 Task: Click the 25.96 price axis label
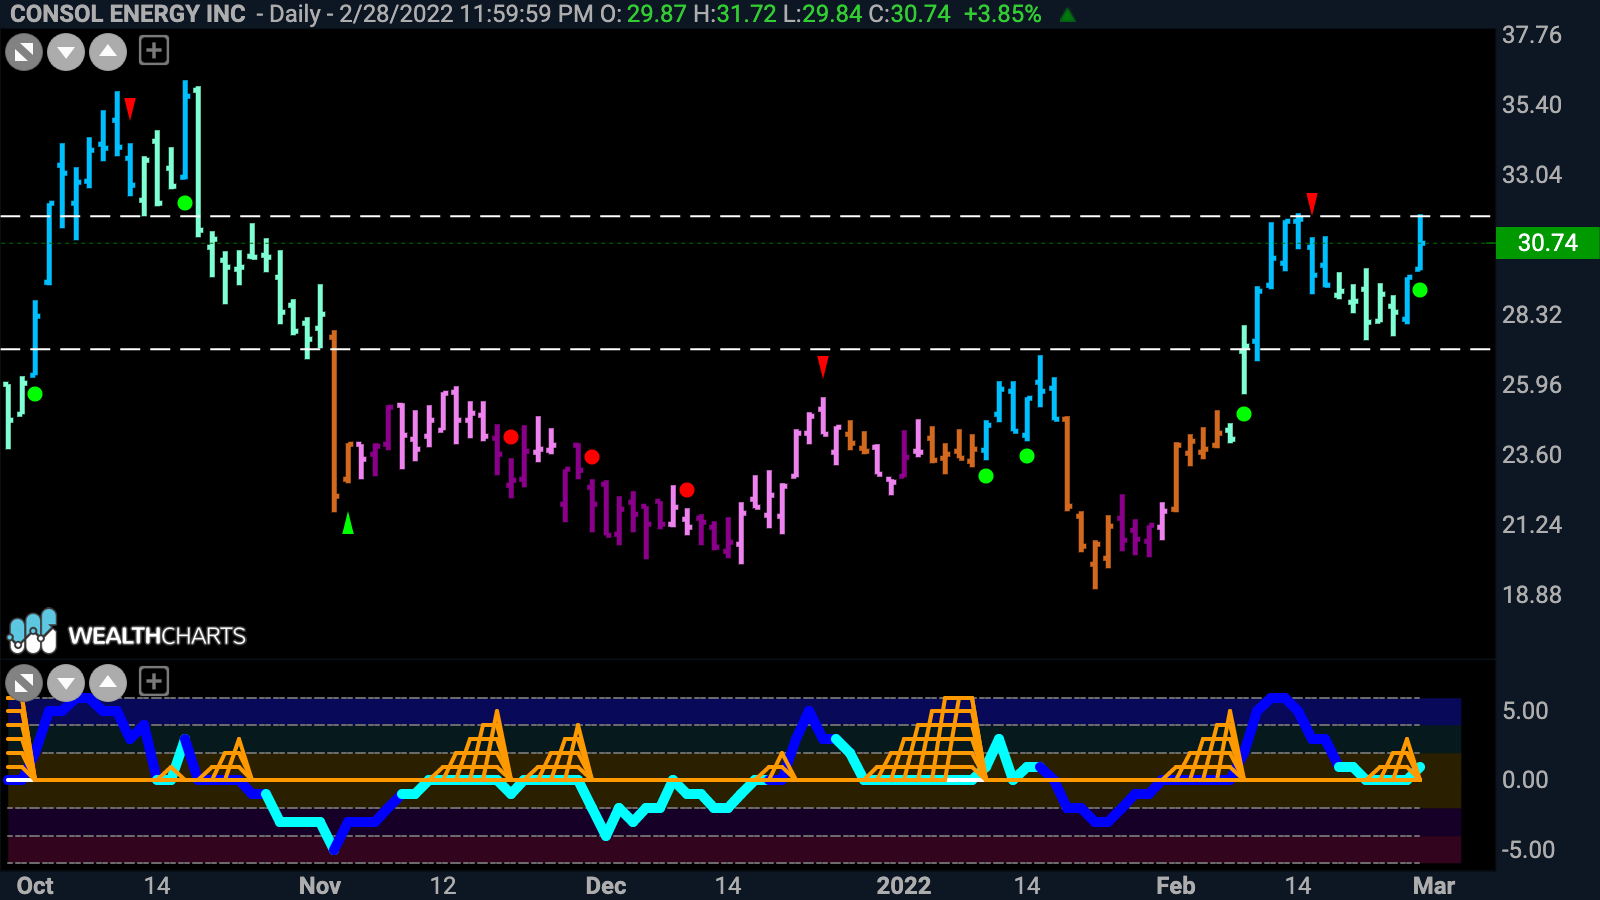point(1531,385)
